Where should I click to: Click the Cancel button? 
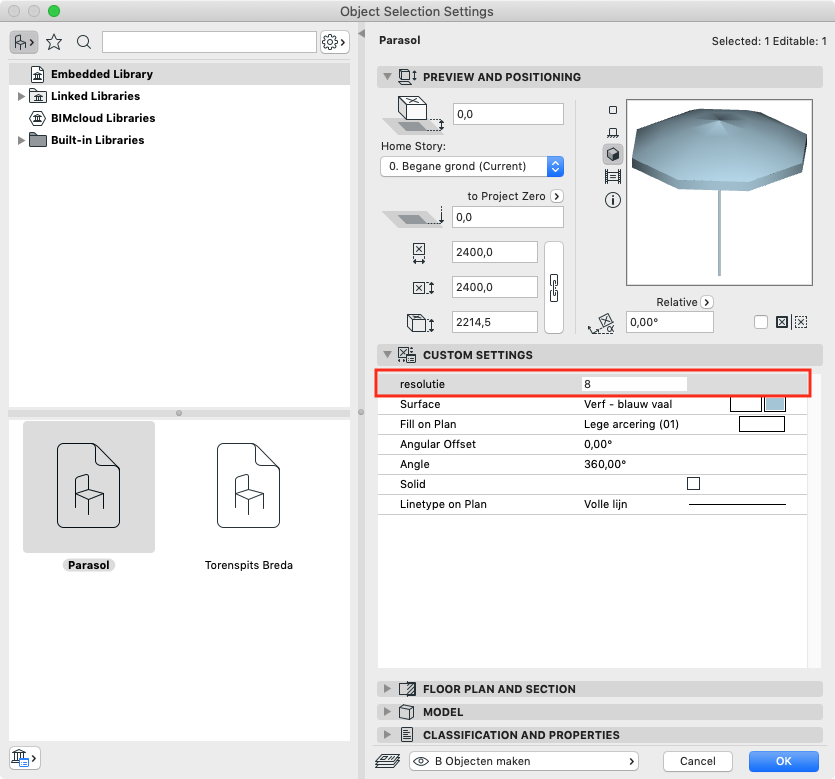pos(698,761)
